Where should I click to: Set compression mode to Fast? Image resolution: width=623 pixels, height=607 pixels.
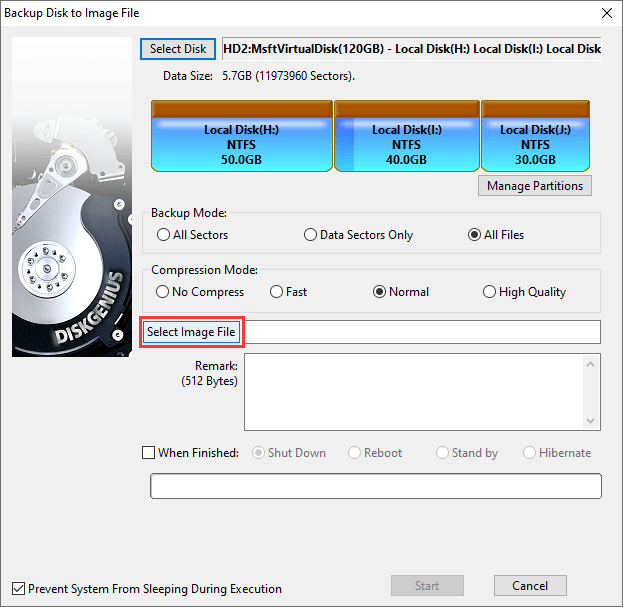(277, 292)
